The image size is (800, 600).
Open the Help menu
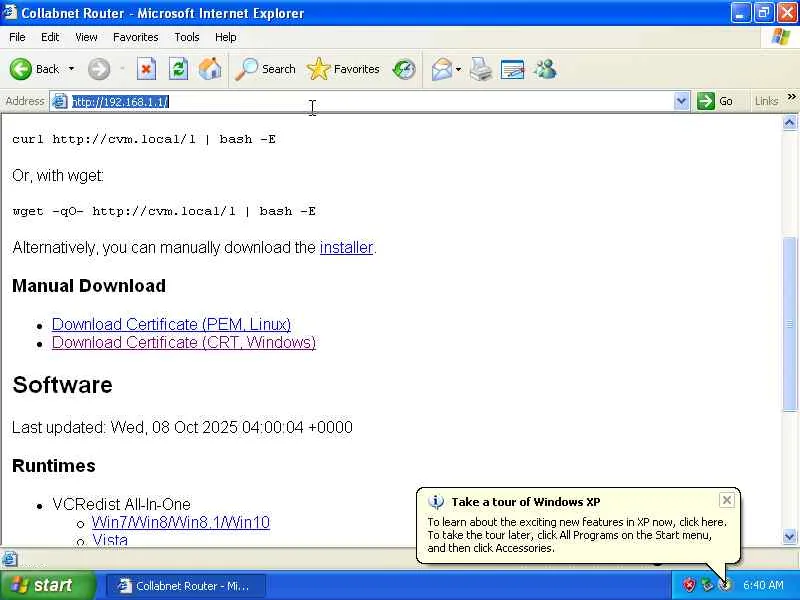(x=226, y=37)
